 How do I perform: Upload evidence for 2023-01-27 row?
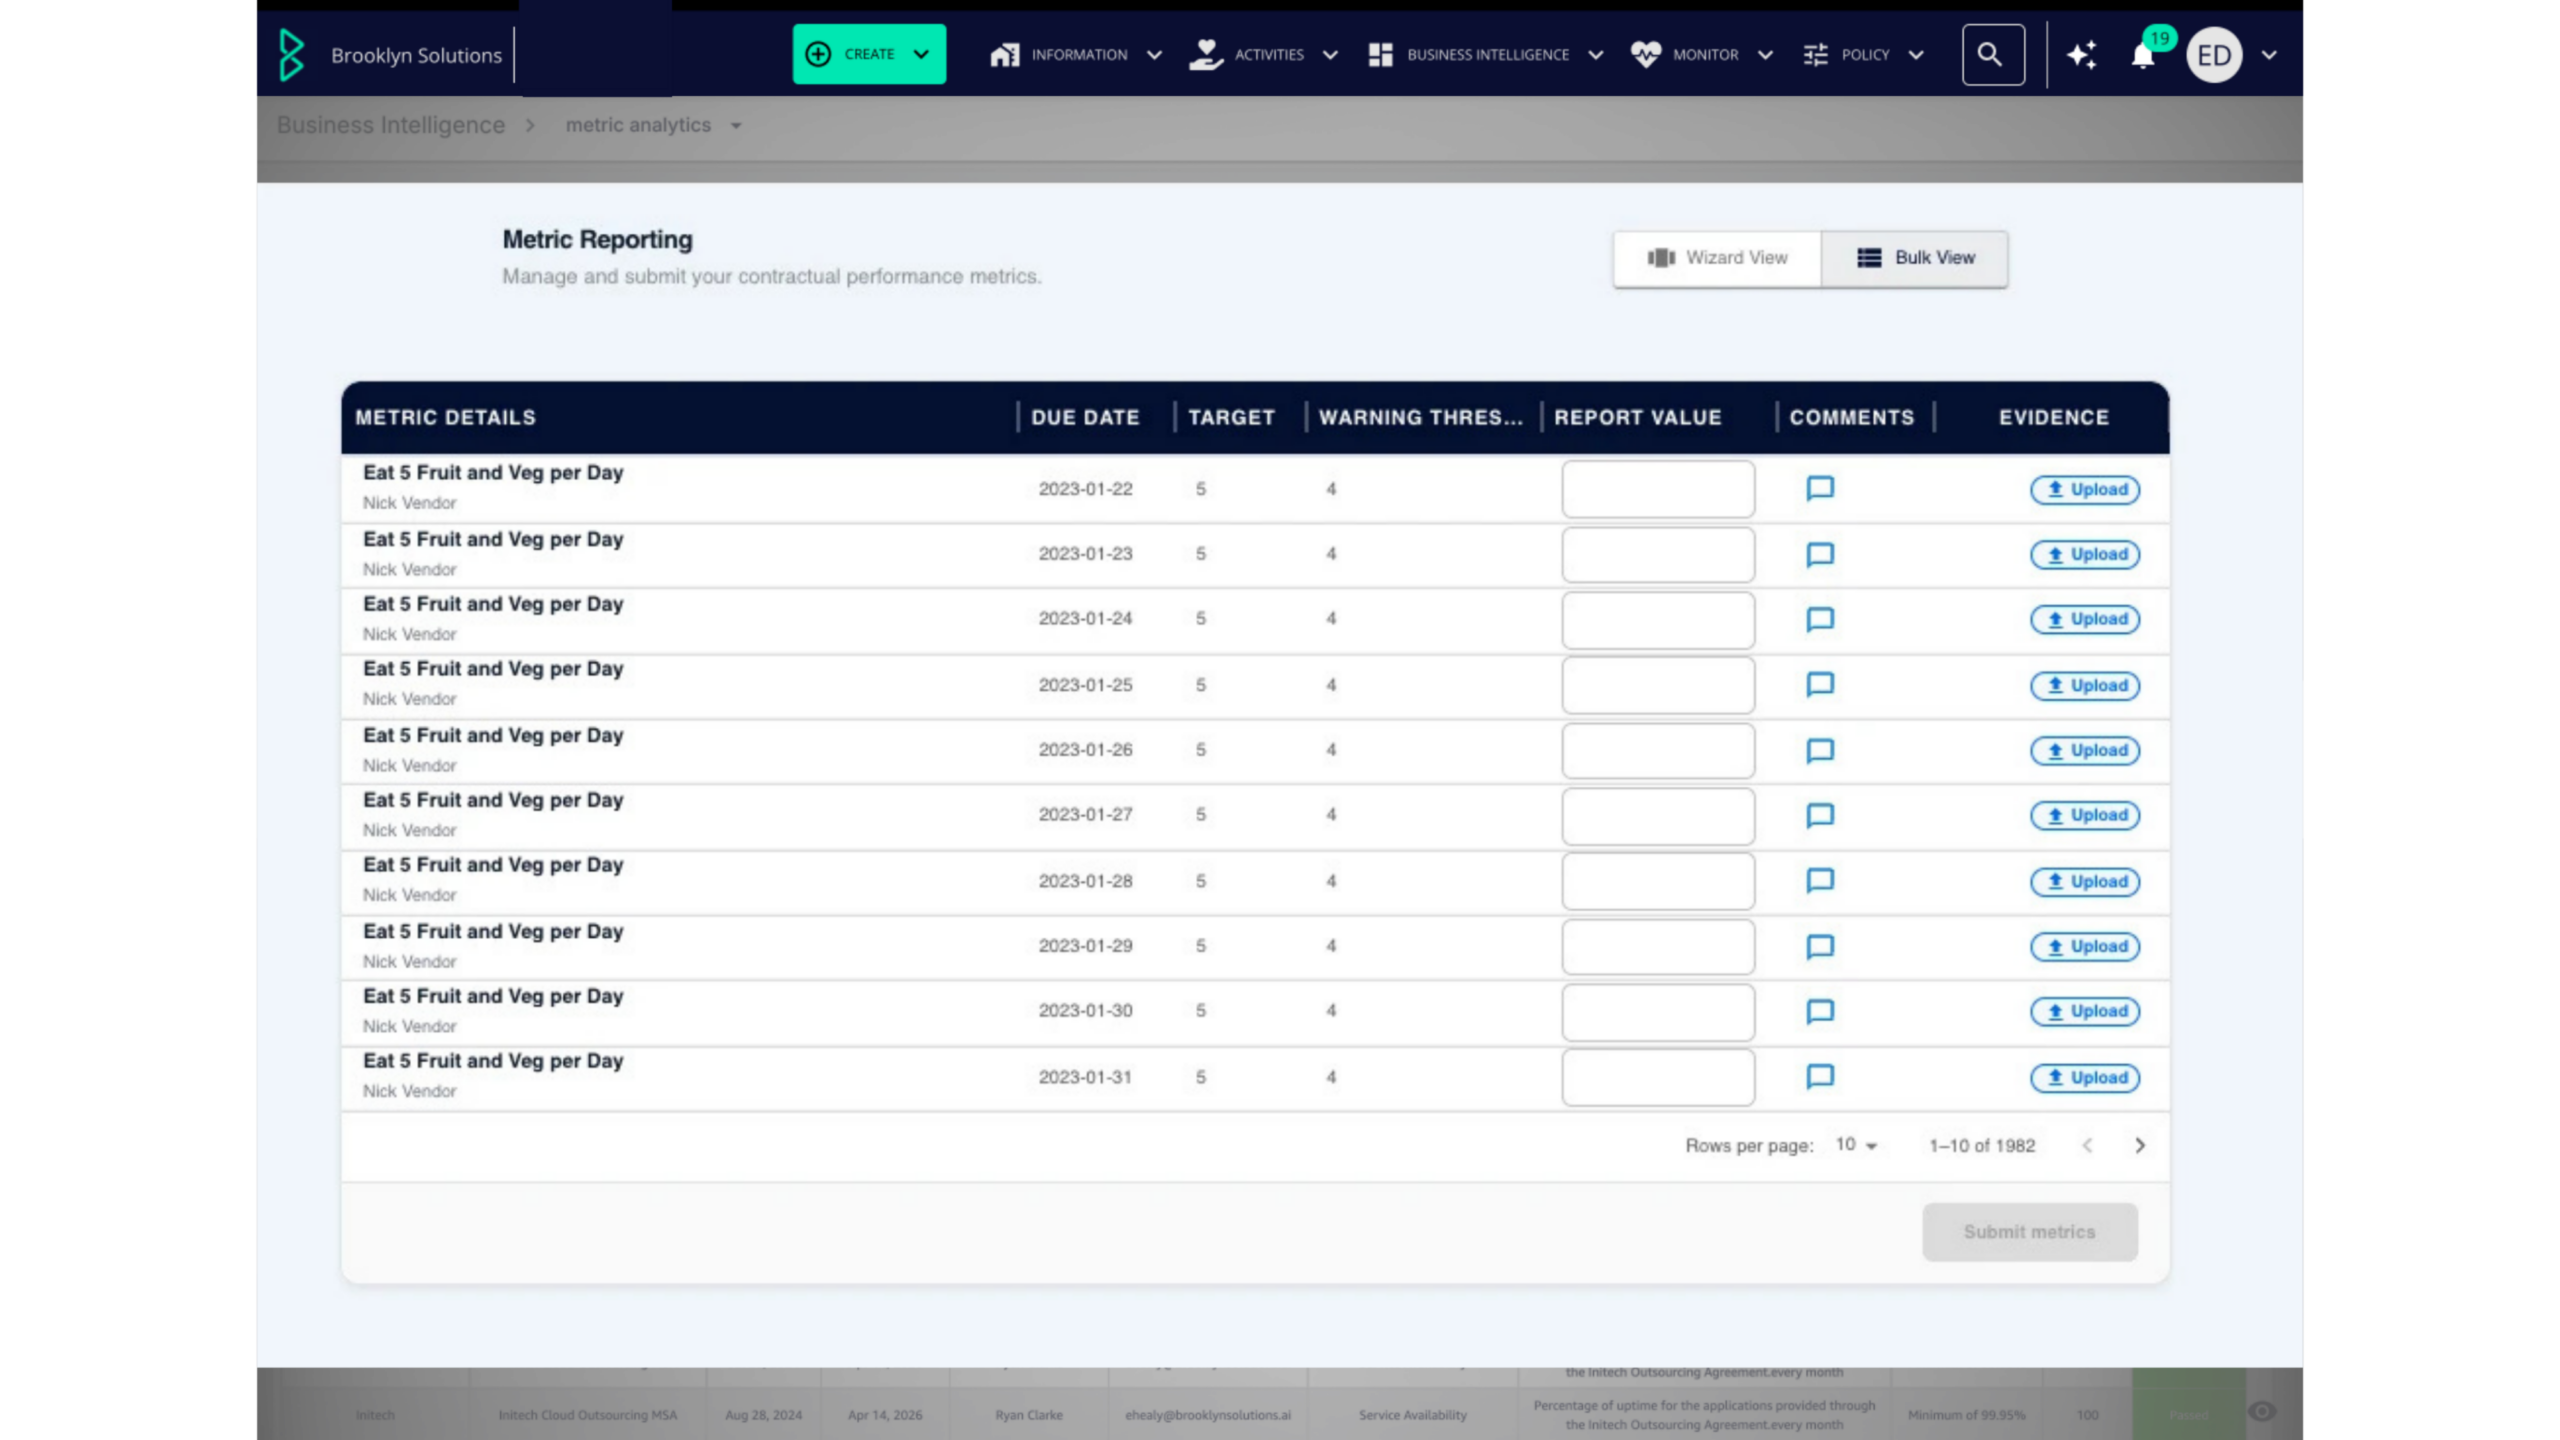point(2085,815)
